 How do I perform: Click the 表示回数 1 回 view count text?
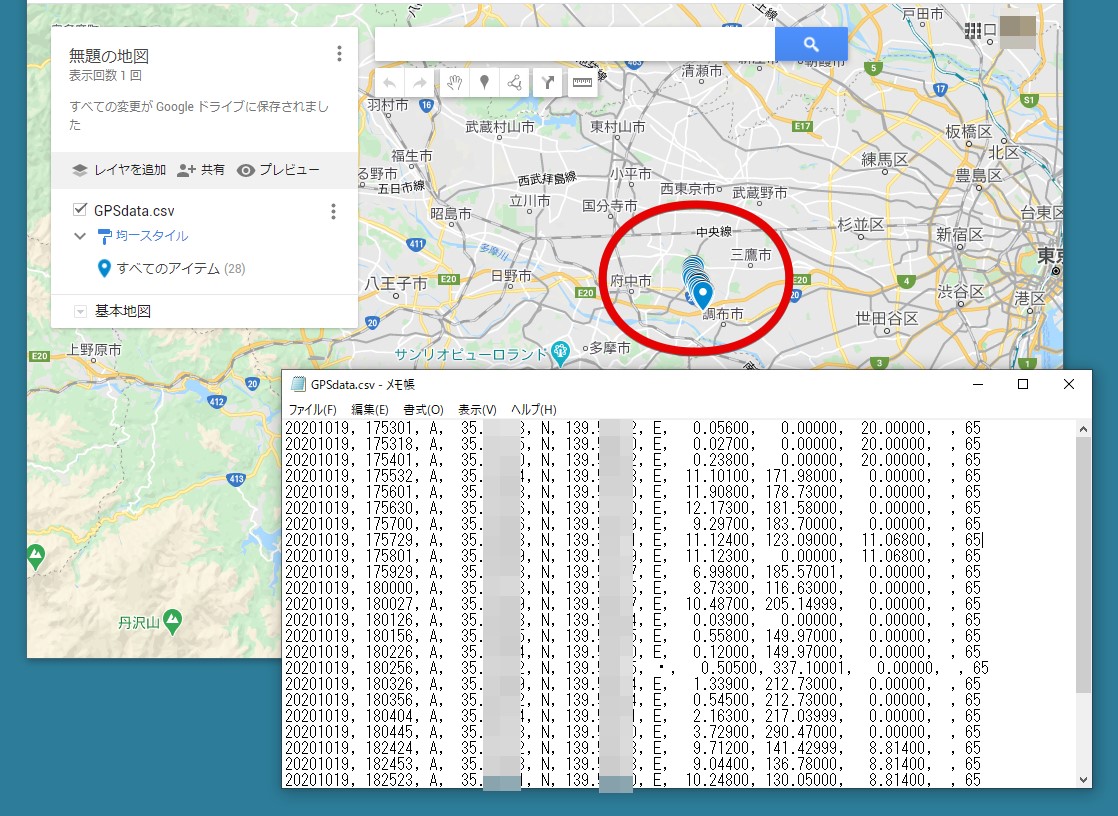pyautogui.click(x=105, y=76)
